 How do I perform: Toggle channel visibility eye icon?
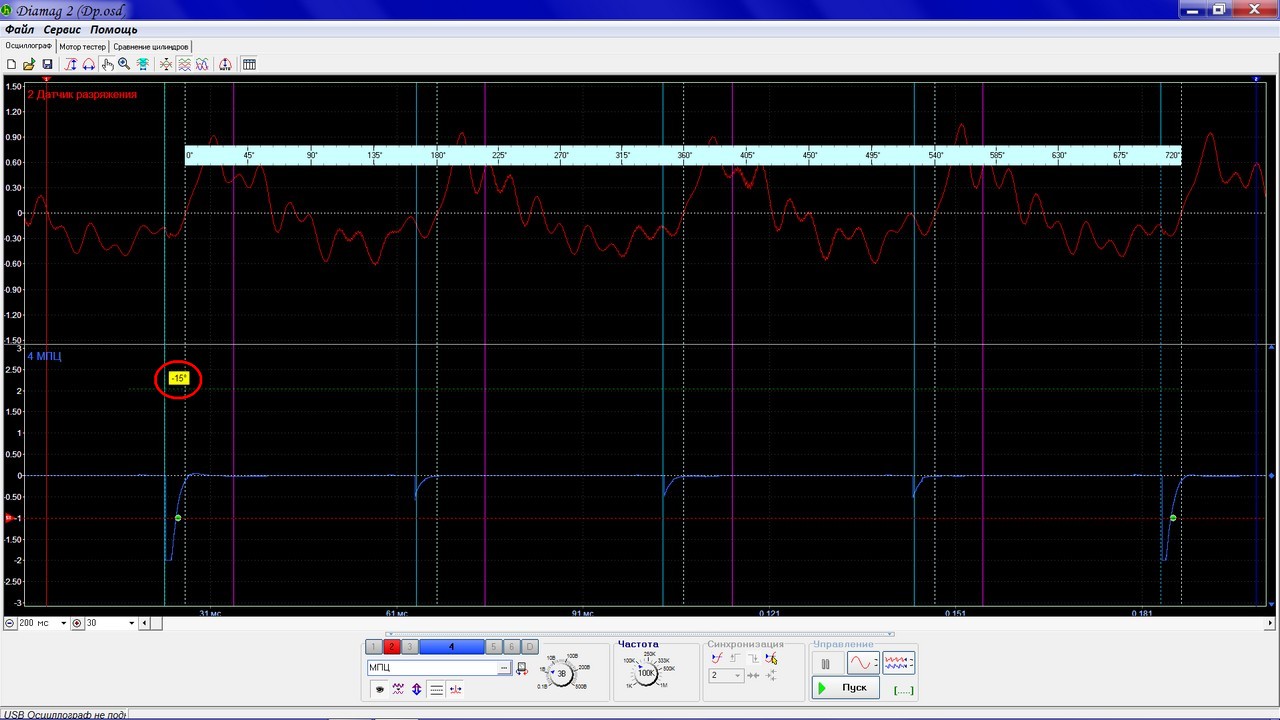click(x=380, y=689)
